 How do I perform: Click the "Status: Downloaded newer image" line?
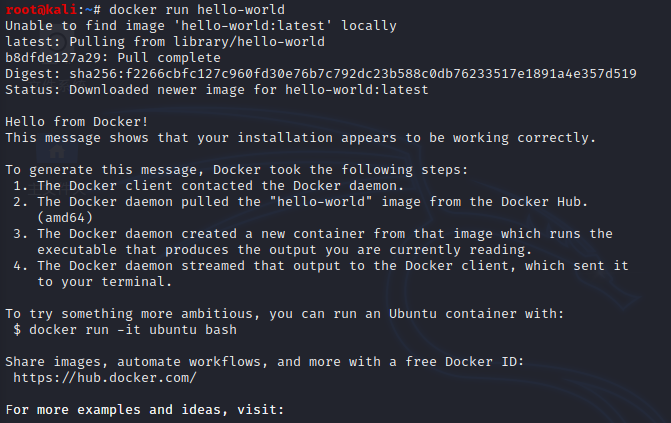pos(216,90)
